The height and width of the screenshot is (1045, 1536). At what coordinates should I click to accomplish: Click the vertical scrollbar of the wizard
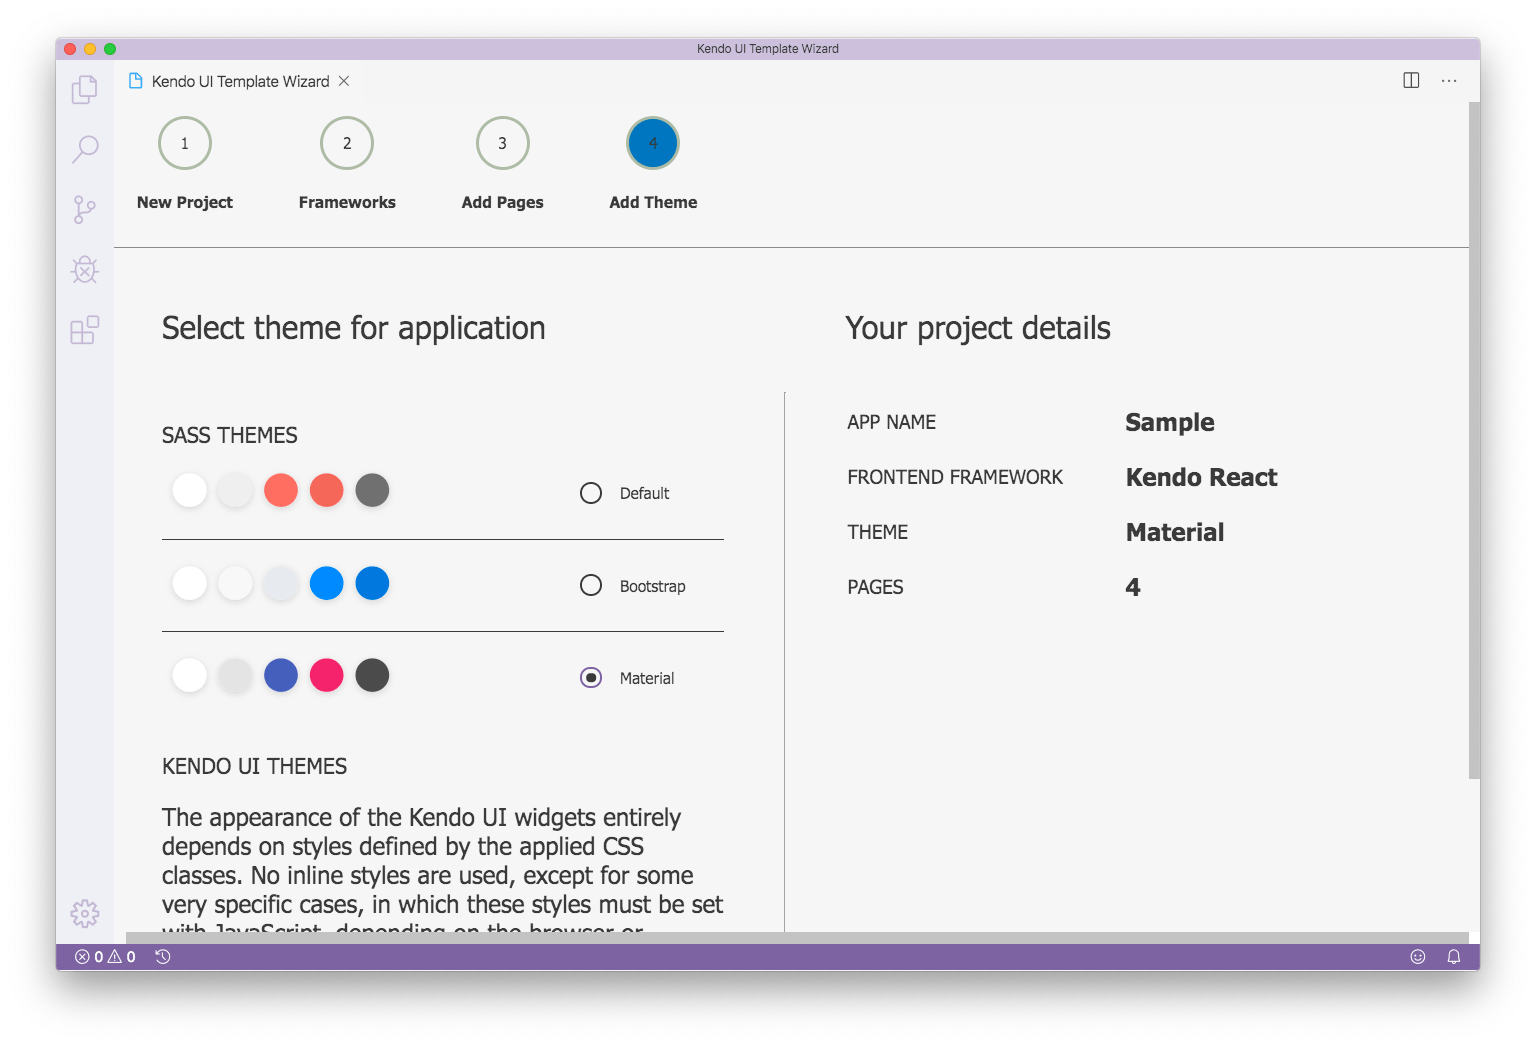click(x=1474, y=440)
